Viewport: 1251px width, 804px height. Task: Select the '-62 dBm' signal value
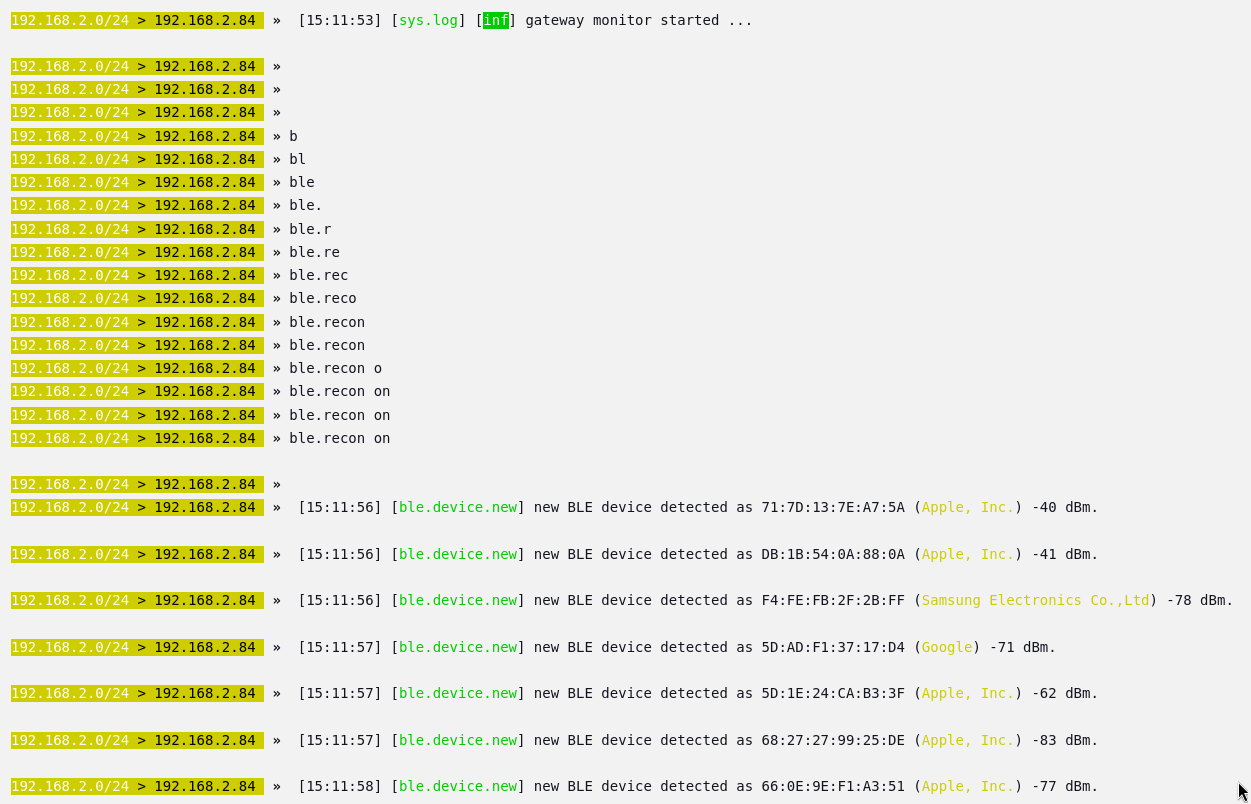1063,693
